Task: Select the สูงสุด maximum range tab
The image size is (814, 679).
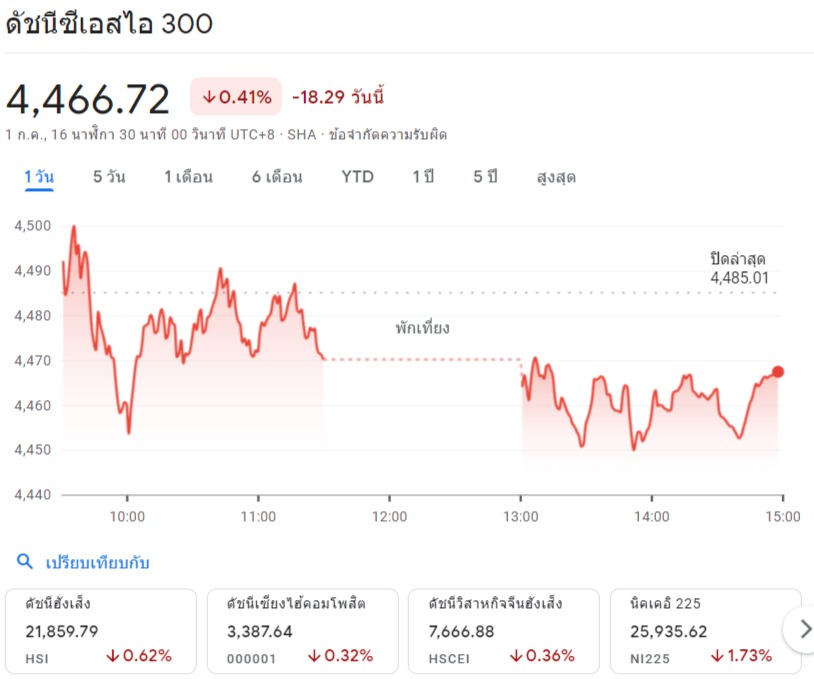Action: [556, 177]
